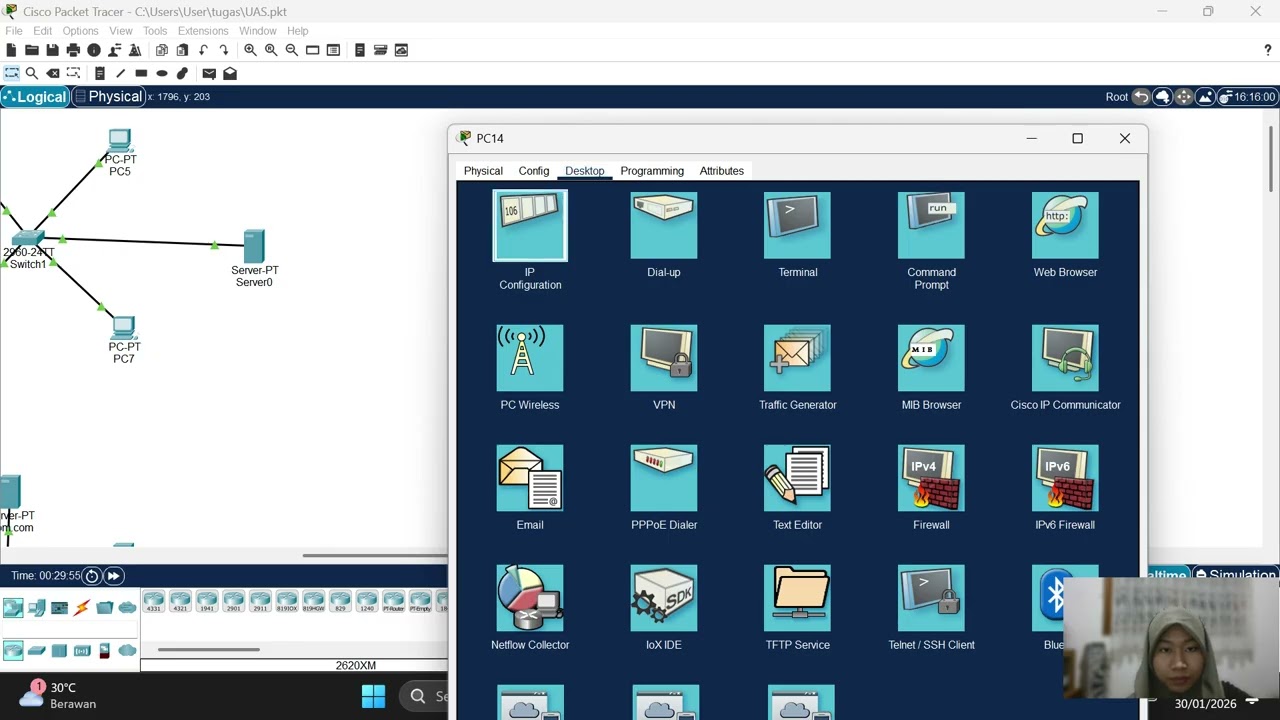Screen dimensions: 1280x720
Task: Click the workspace vertical scrollbar
Action: pyautogui.click(x=1272, y=157)
